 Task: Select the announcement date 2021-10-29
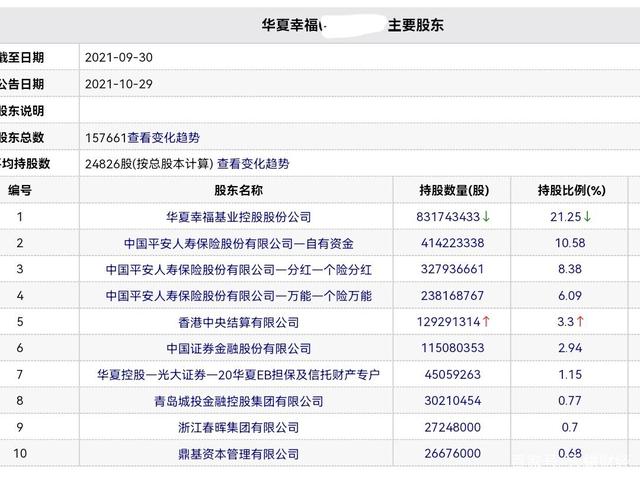(119, 84)
